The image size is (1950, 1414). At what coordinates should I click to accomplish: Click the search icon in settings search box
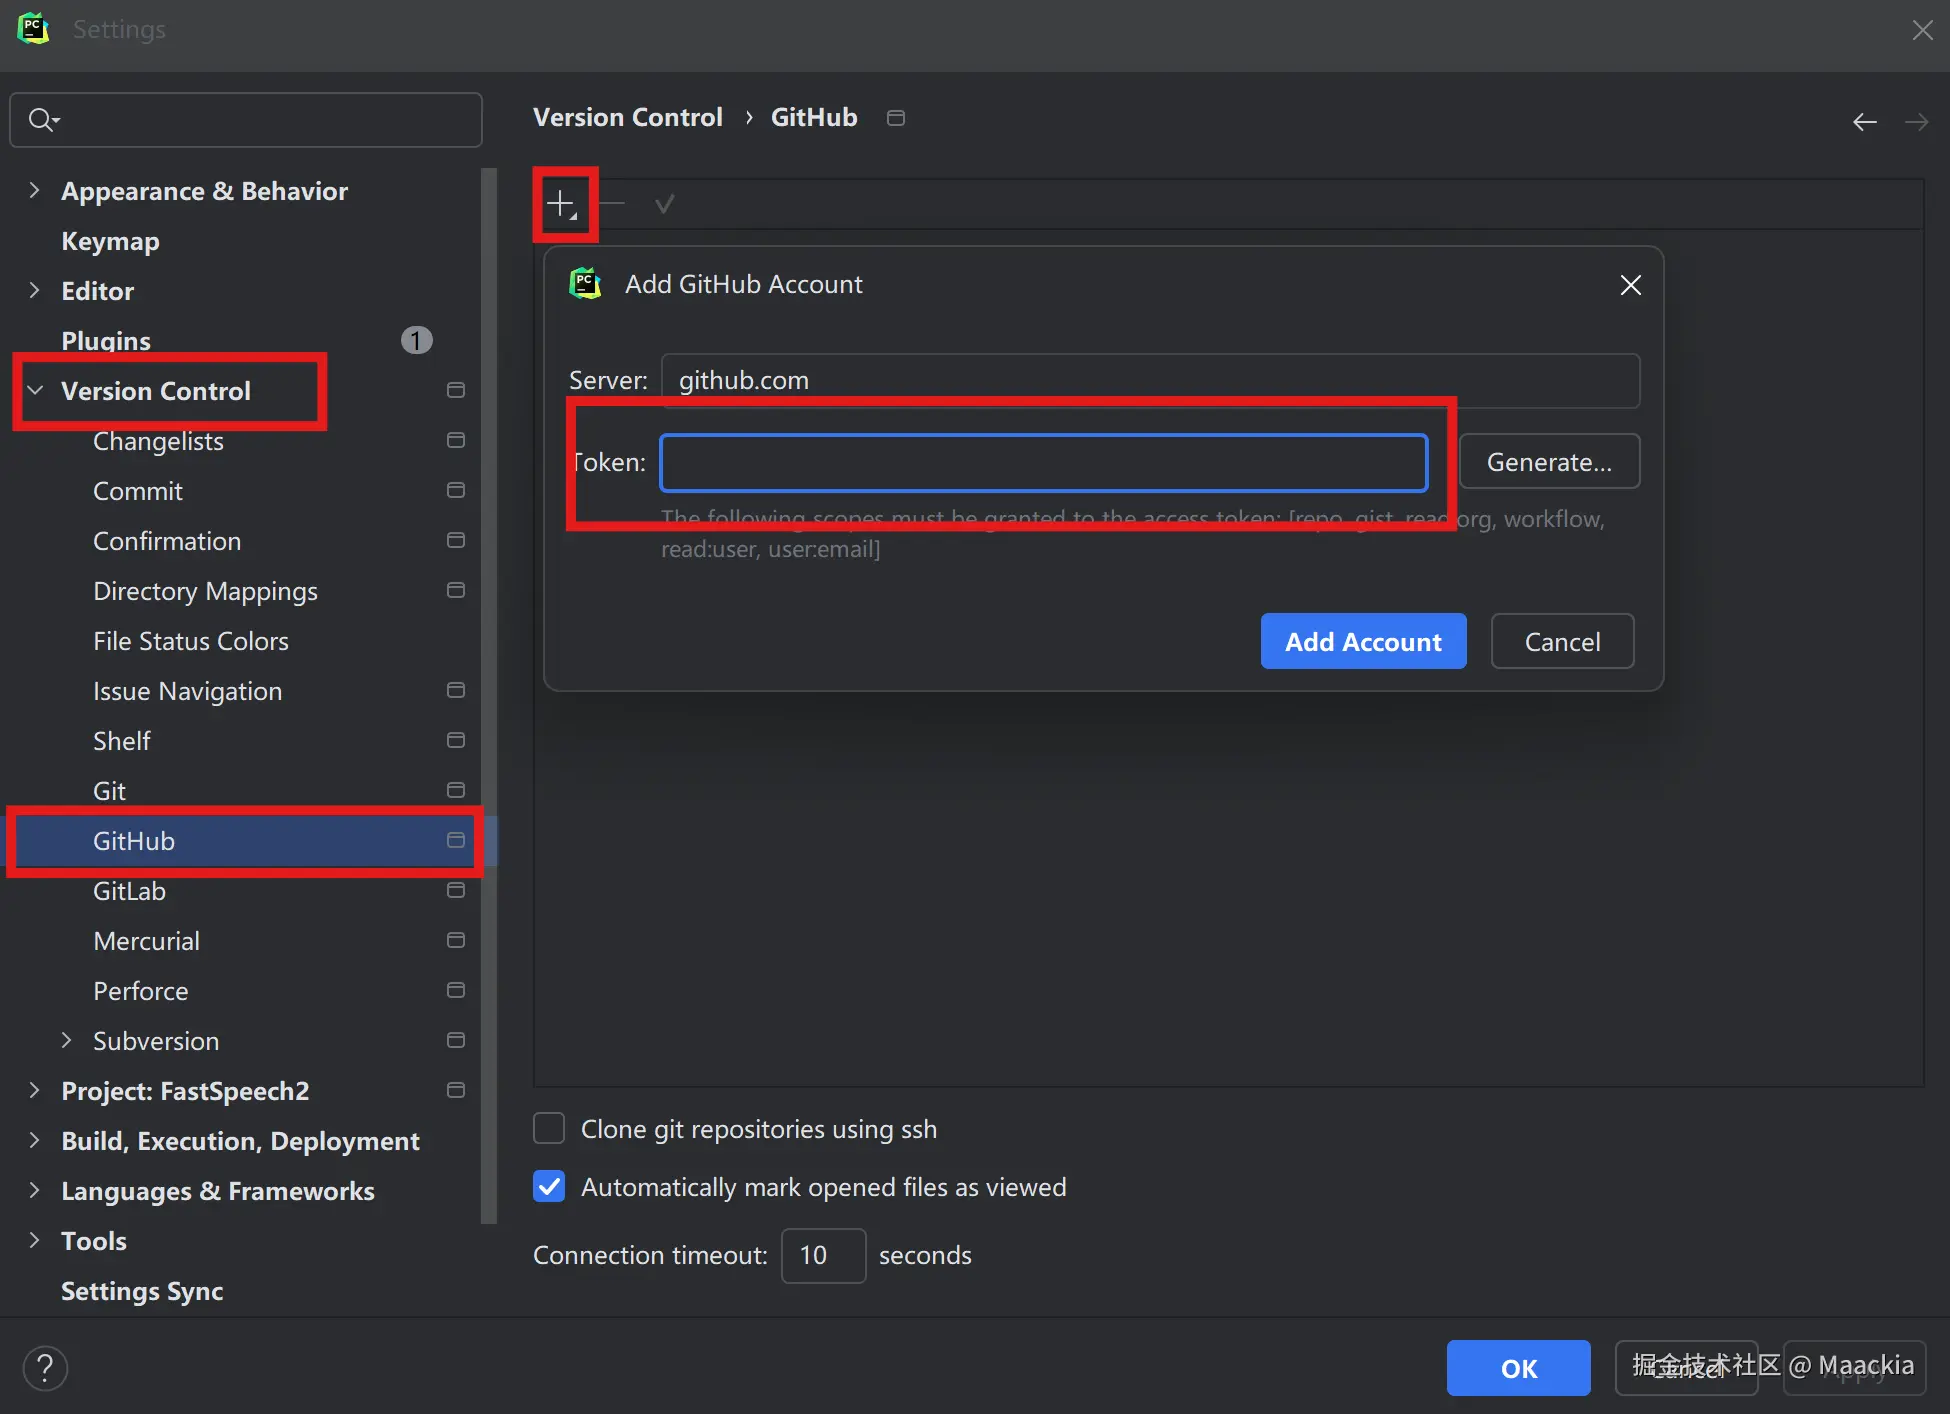[x=42, y=120]
